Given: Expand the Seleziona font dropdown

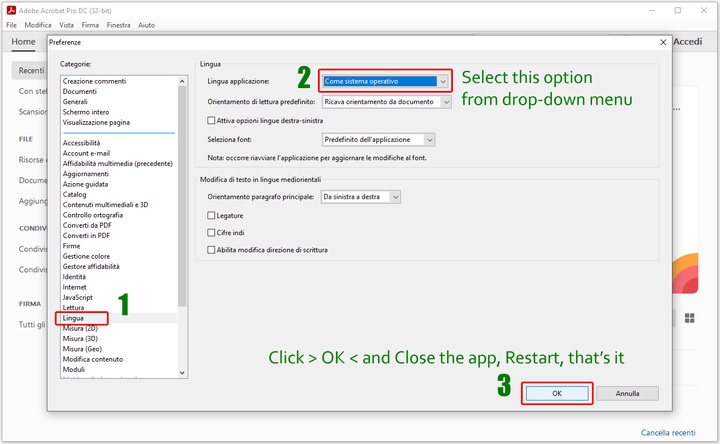Looking at the screenshot, I should [x=378, y=140].
